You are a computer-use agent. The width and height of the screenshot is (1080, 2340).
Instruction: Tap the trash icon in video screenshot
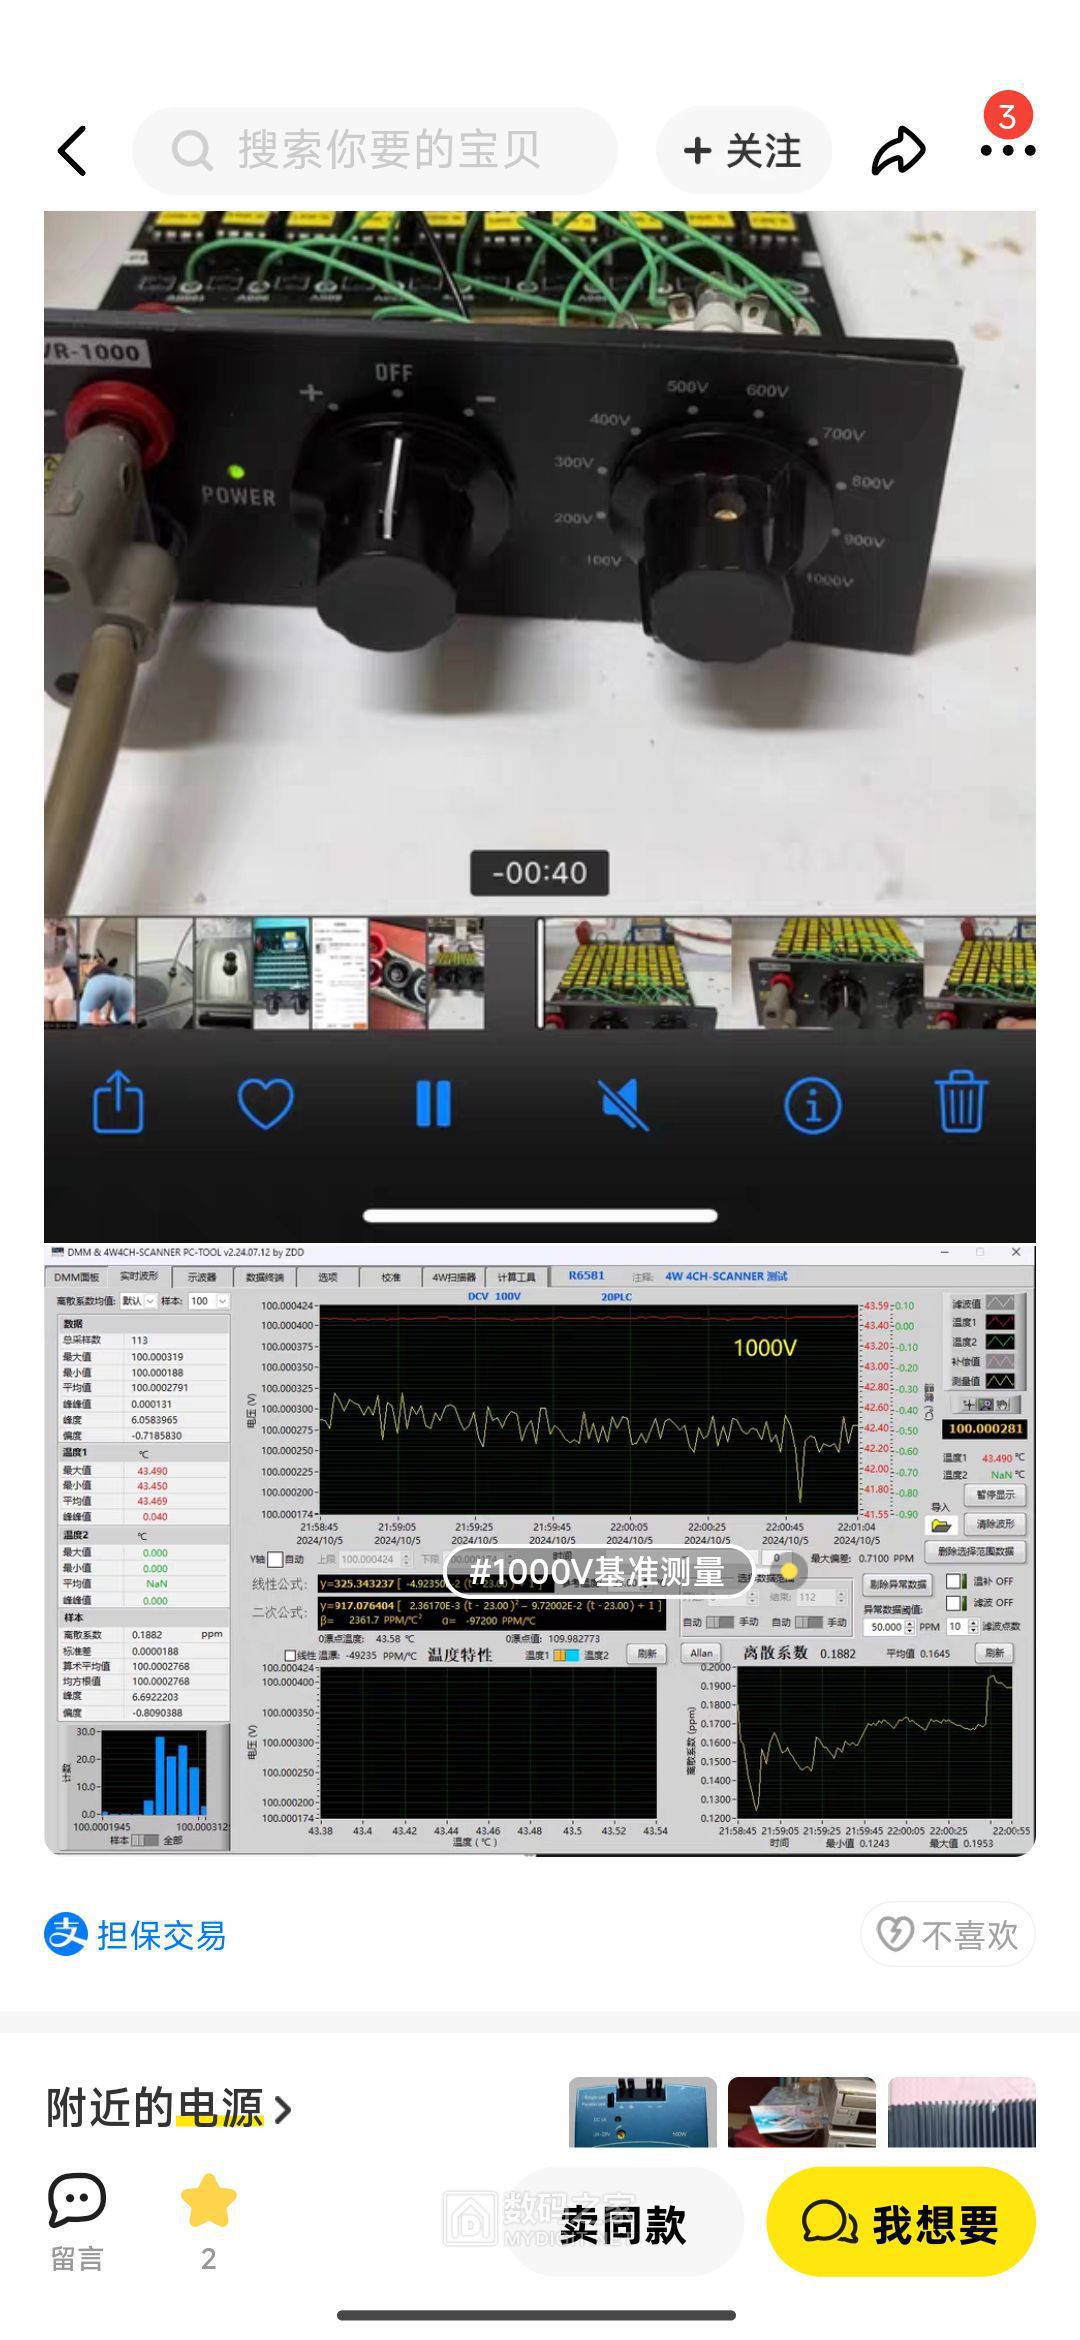click(x=961, y=1101)
